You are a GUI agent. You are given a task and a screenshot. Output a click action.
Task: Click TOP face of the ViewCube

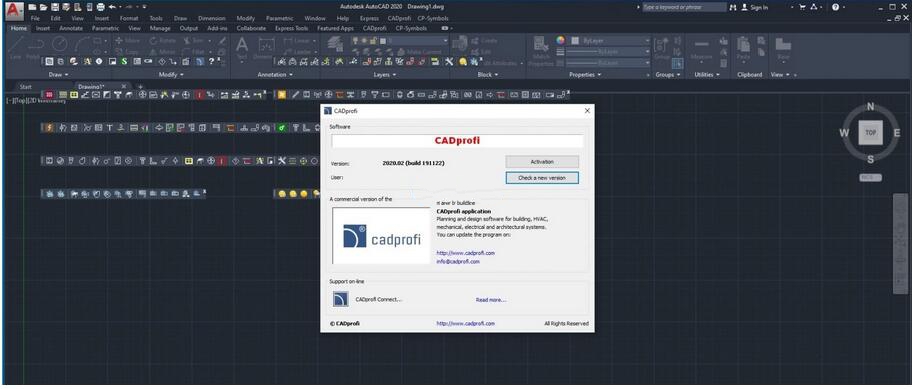tap(870, 133)
